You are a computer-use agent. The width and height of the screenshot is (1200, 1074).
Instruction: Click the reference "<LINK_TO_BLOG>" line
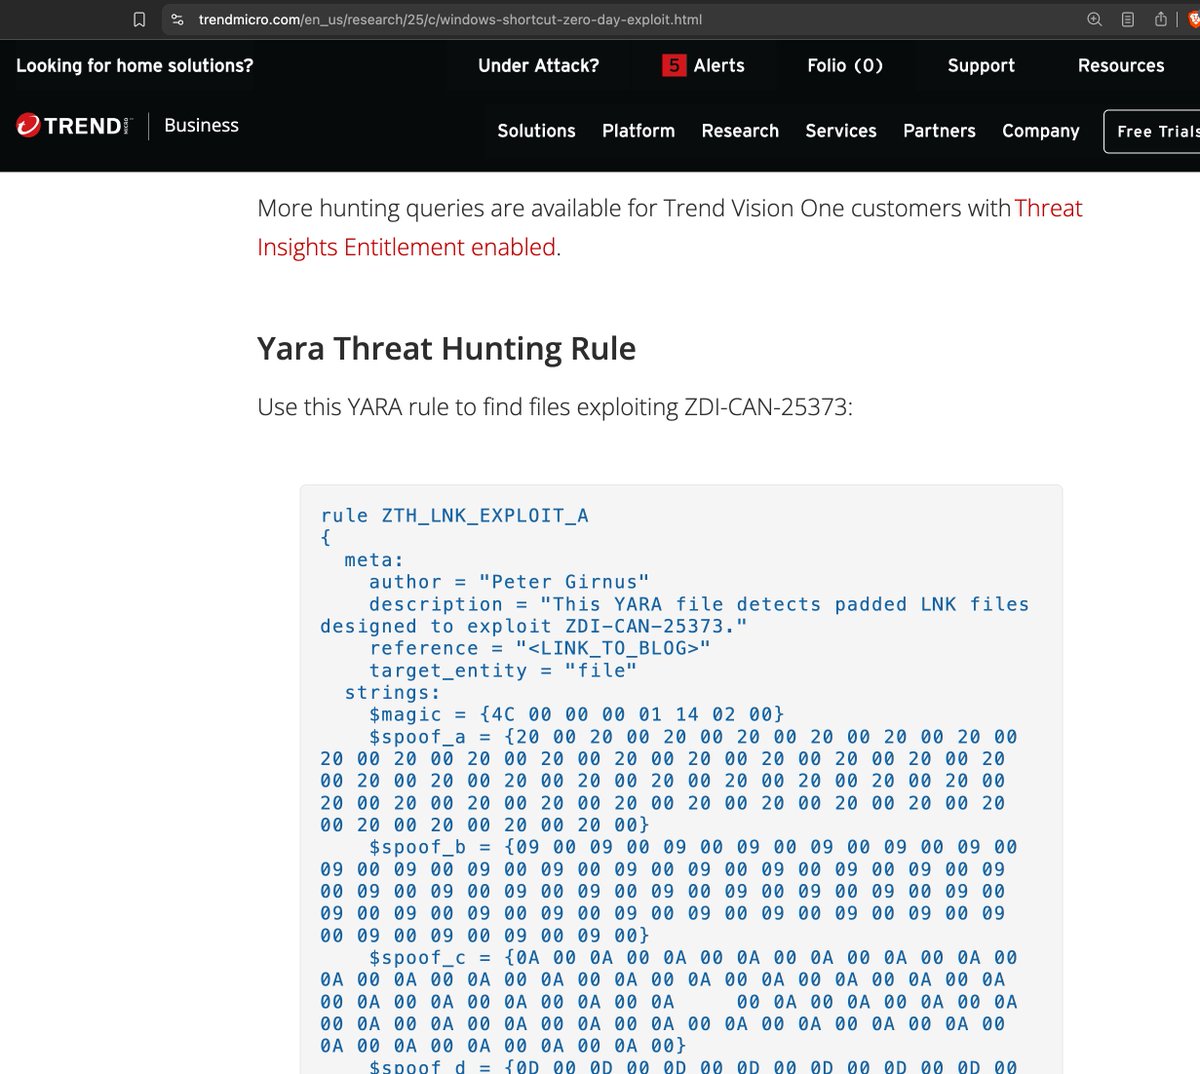[540, 648]
